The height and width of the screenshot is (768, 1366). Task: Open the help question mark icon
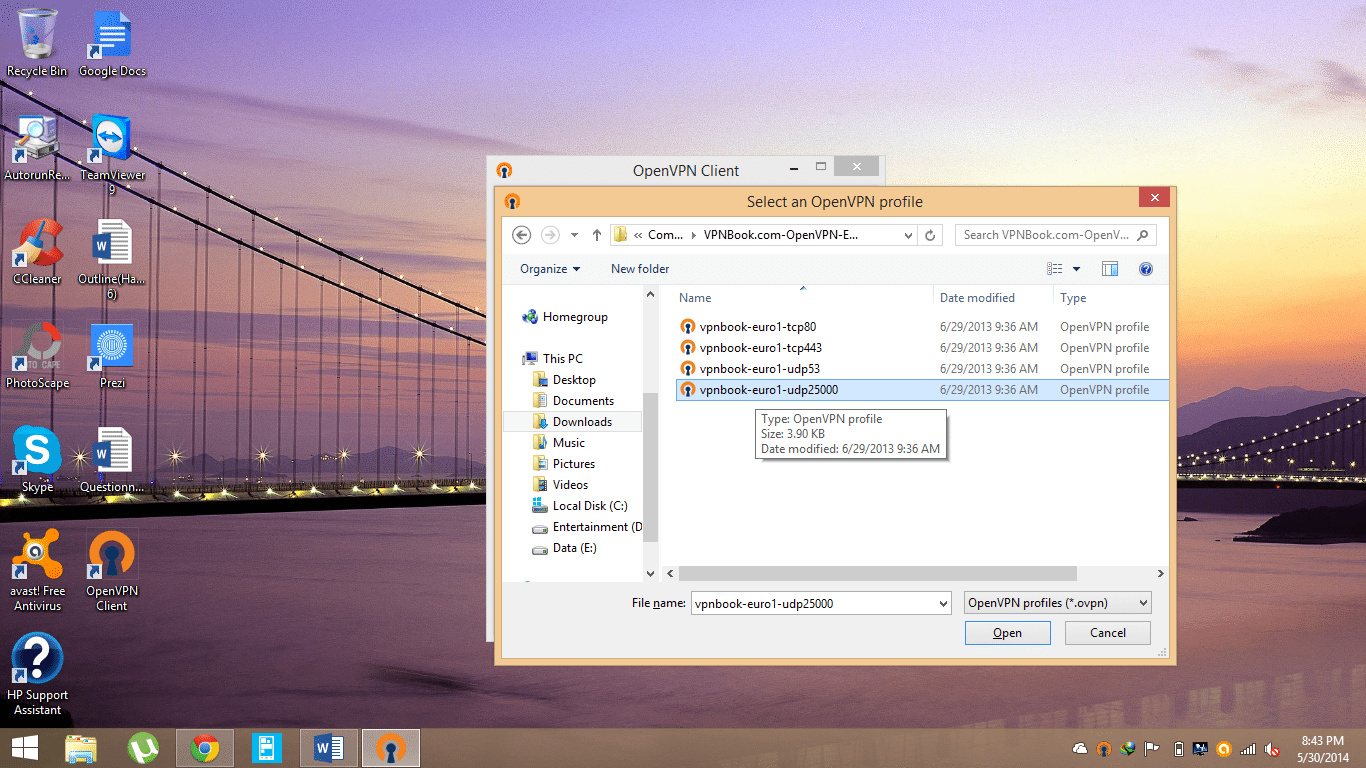(x=1146, y=269)
